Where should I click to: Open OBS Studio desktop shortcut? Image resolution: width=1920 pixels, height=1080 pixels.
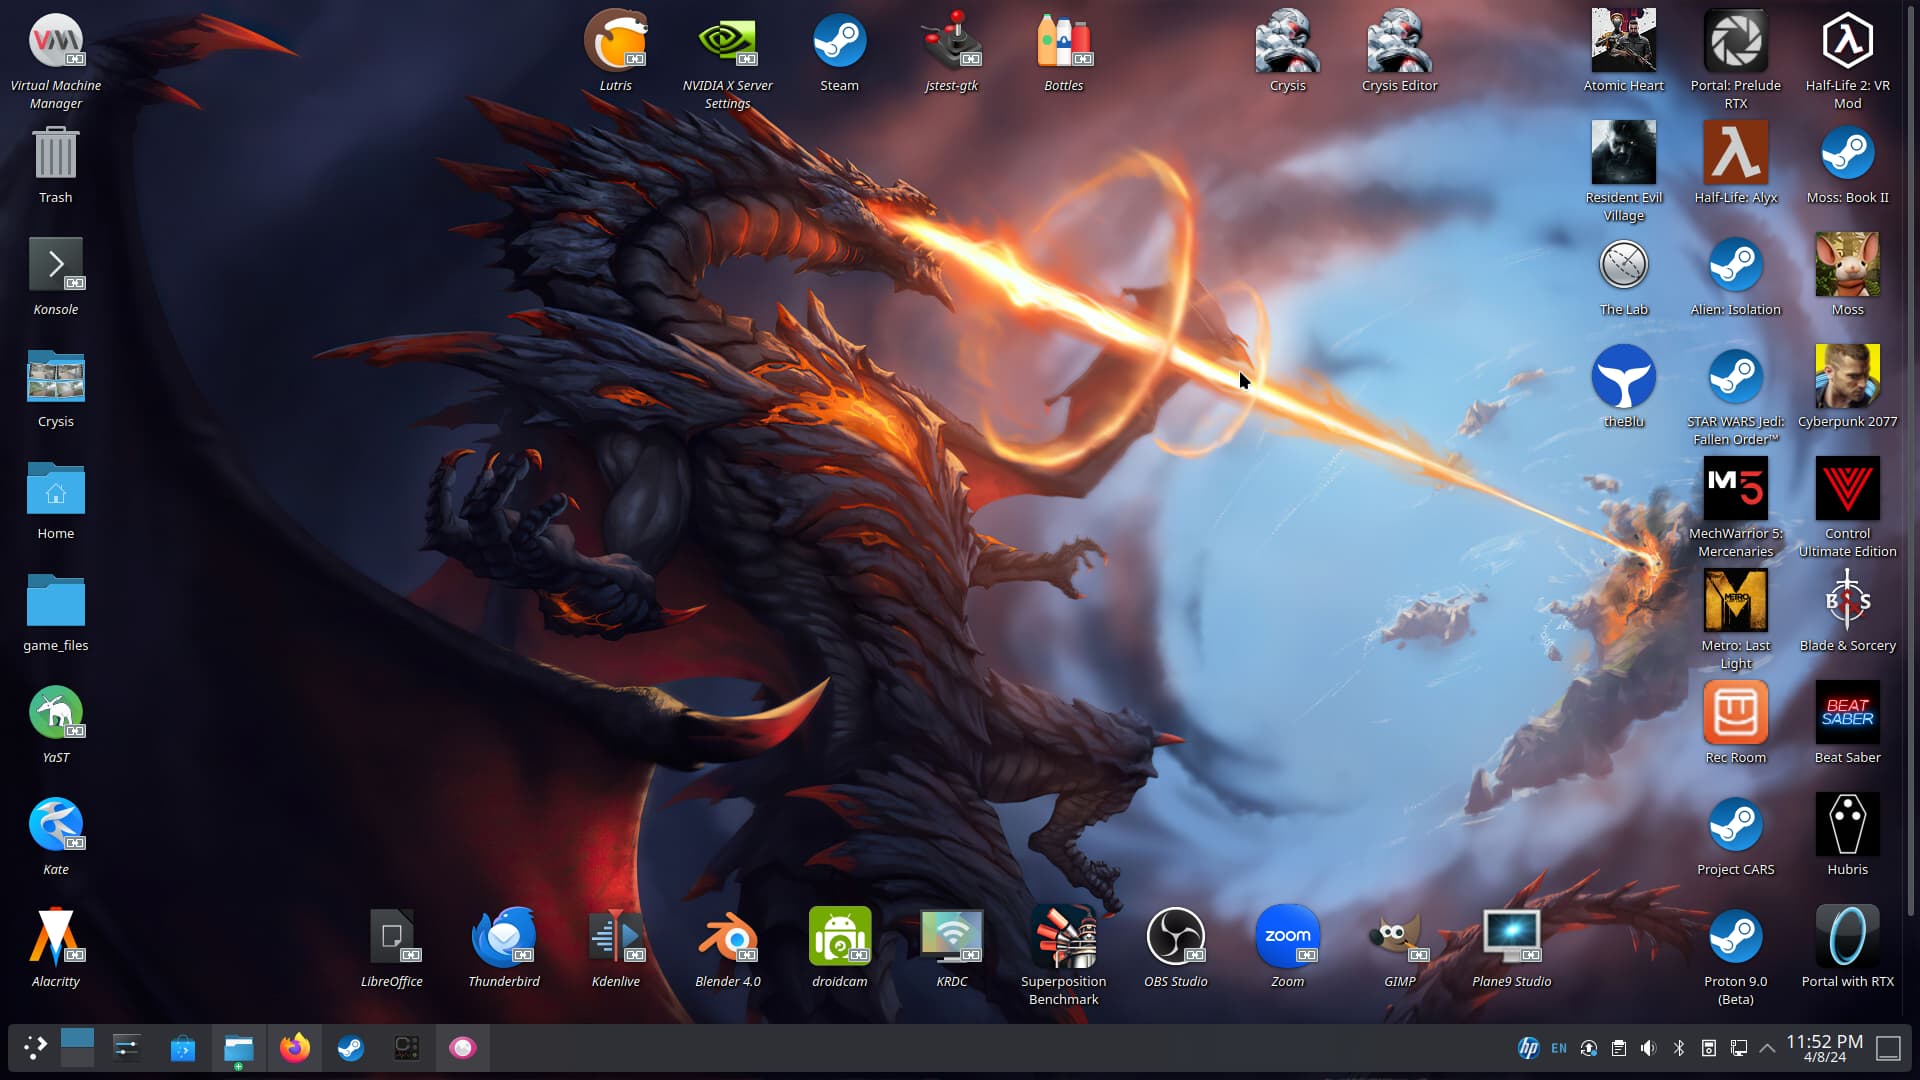(x=1175, y=938)
